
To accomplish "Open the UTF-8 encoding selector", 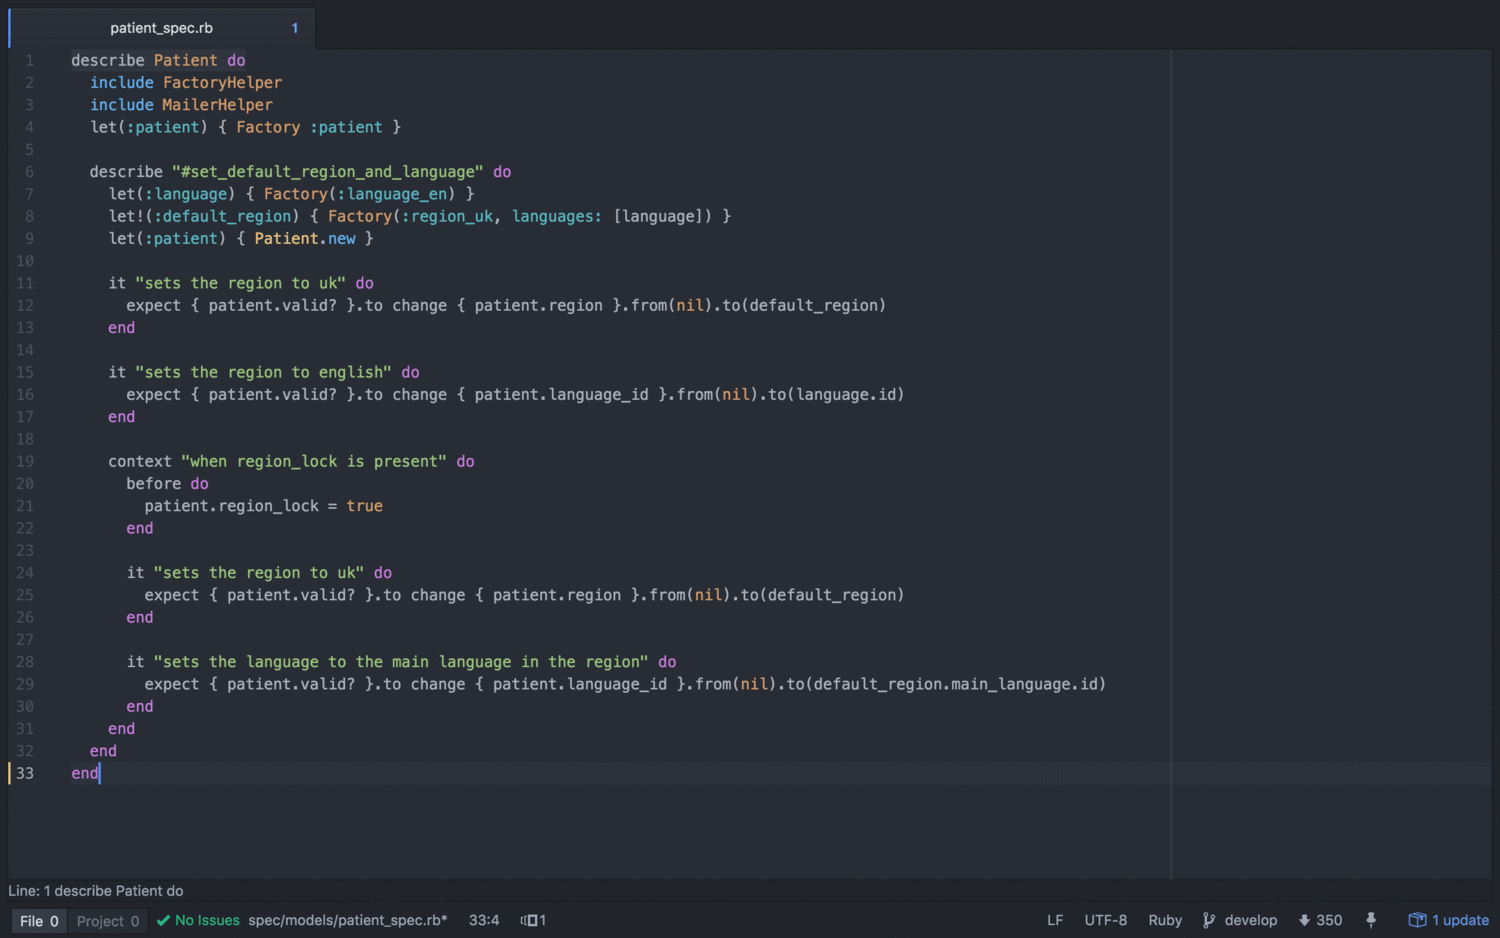I will (1106, 920).
